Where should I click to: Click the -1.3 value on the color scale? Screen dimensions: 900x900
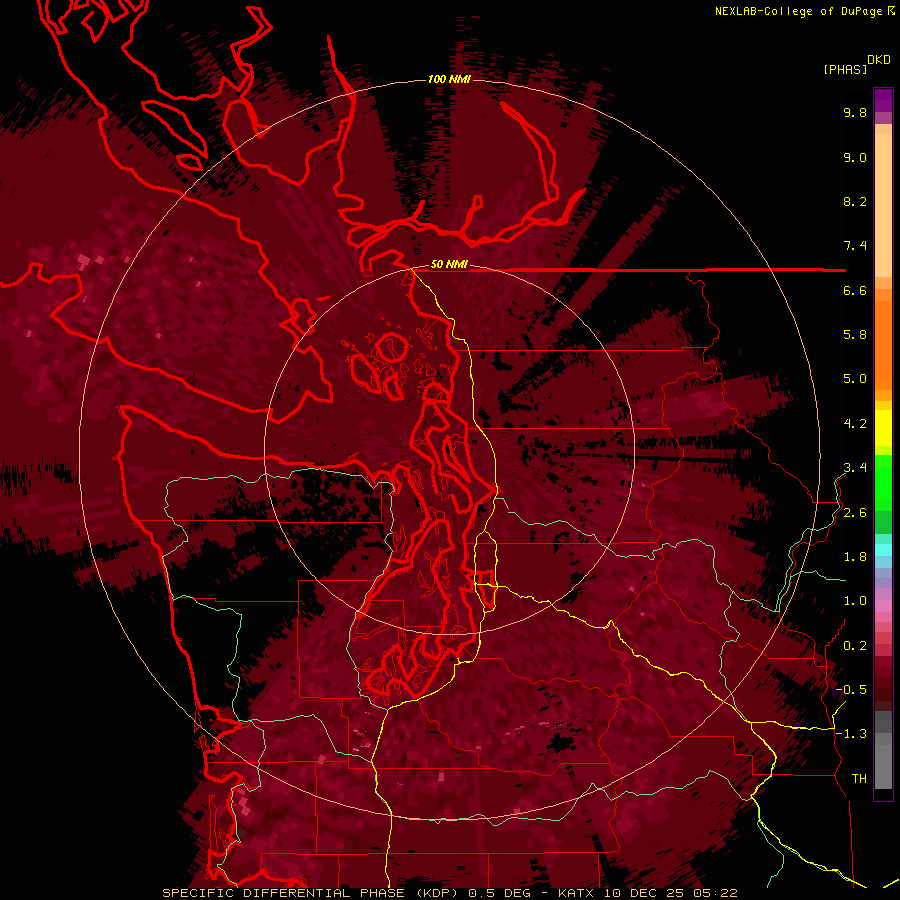tap(851, 734)
